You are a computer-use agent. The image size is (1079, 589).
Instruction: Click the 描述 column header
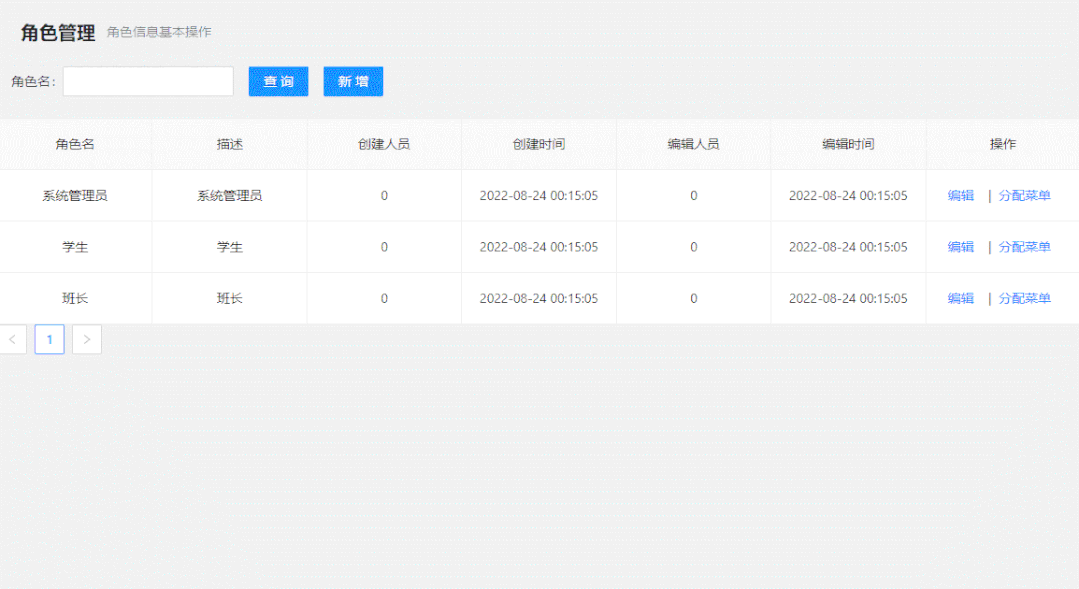point(230,144)
